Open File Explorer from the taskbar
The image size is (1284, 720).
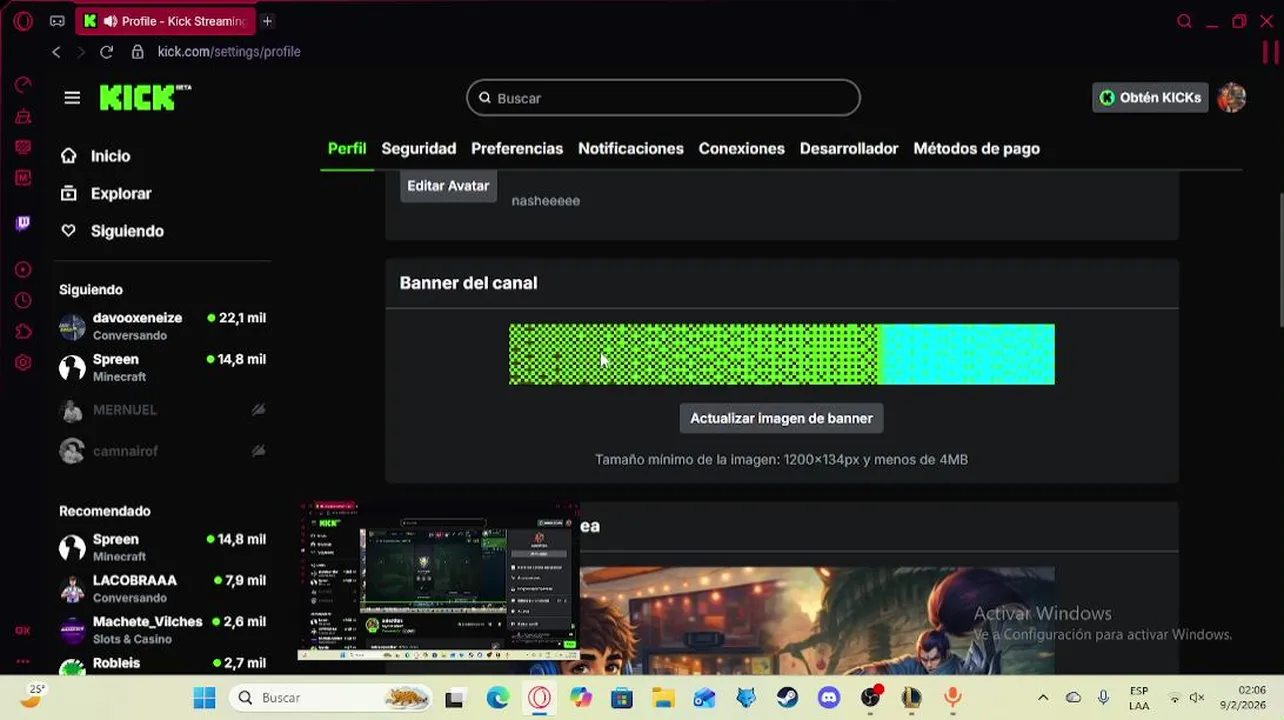(x=663, y=698)
